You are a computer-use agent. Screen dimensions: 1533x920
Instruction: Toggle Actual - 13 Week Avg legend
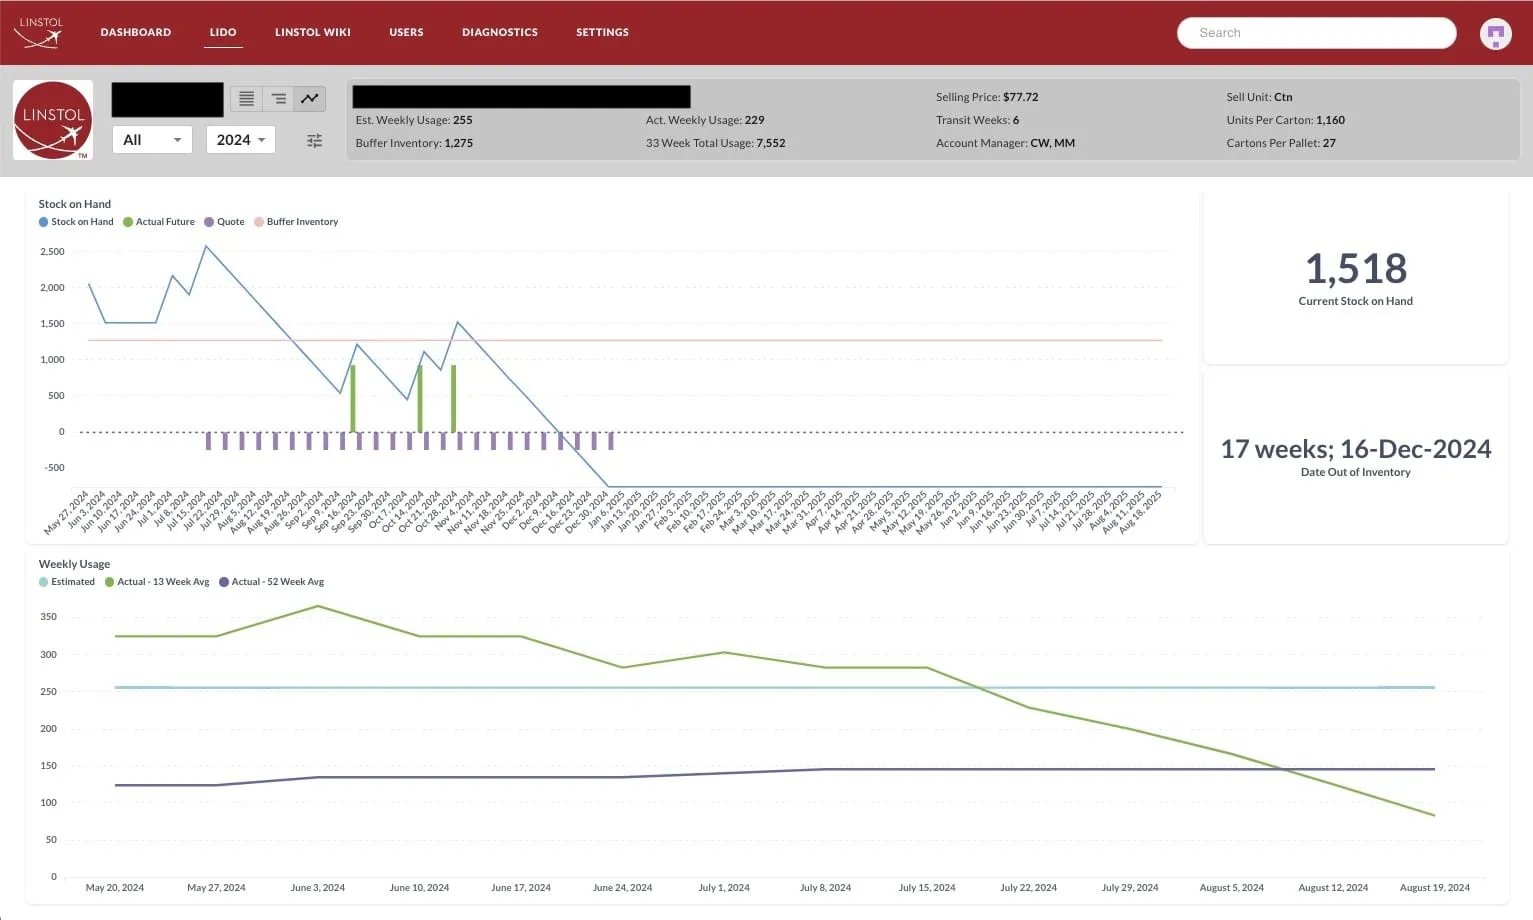point(157,582)
